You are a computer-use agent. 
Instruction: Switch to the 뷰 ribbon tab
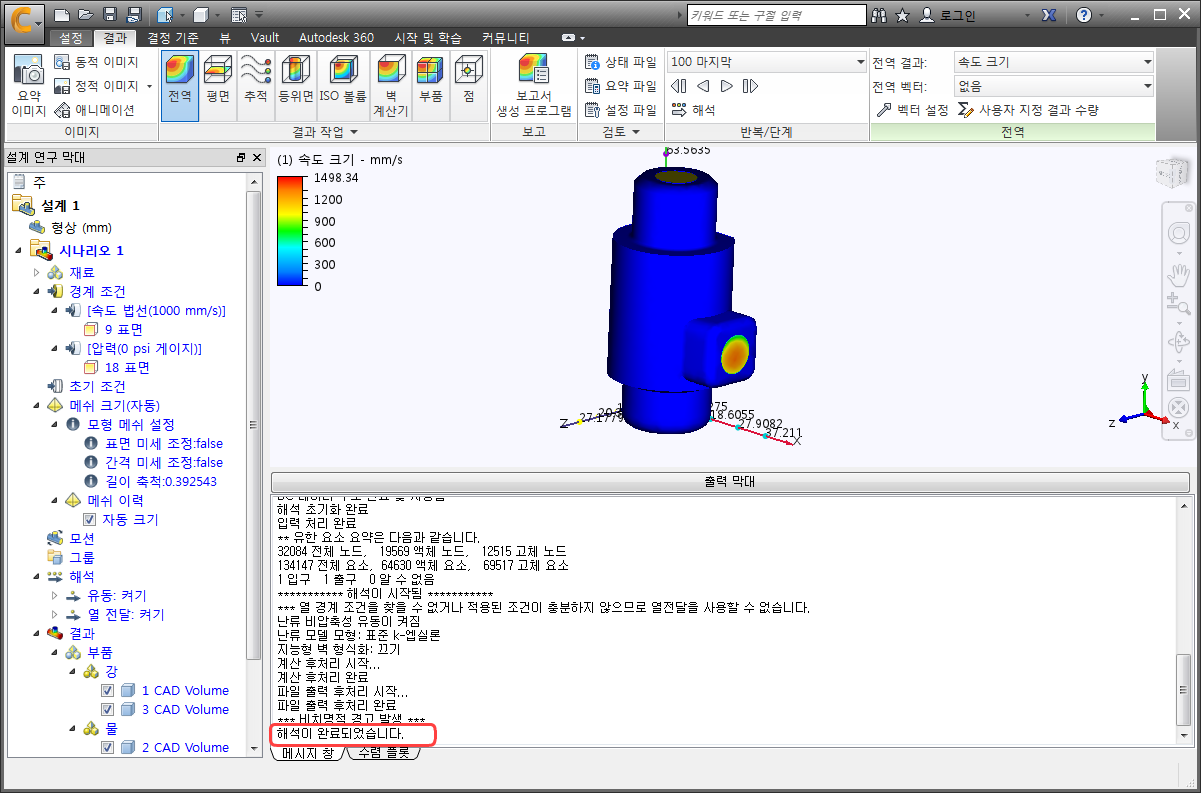pos(224,38)
